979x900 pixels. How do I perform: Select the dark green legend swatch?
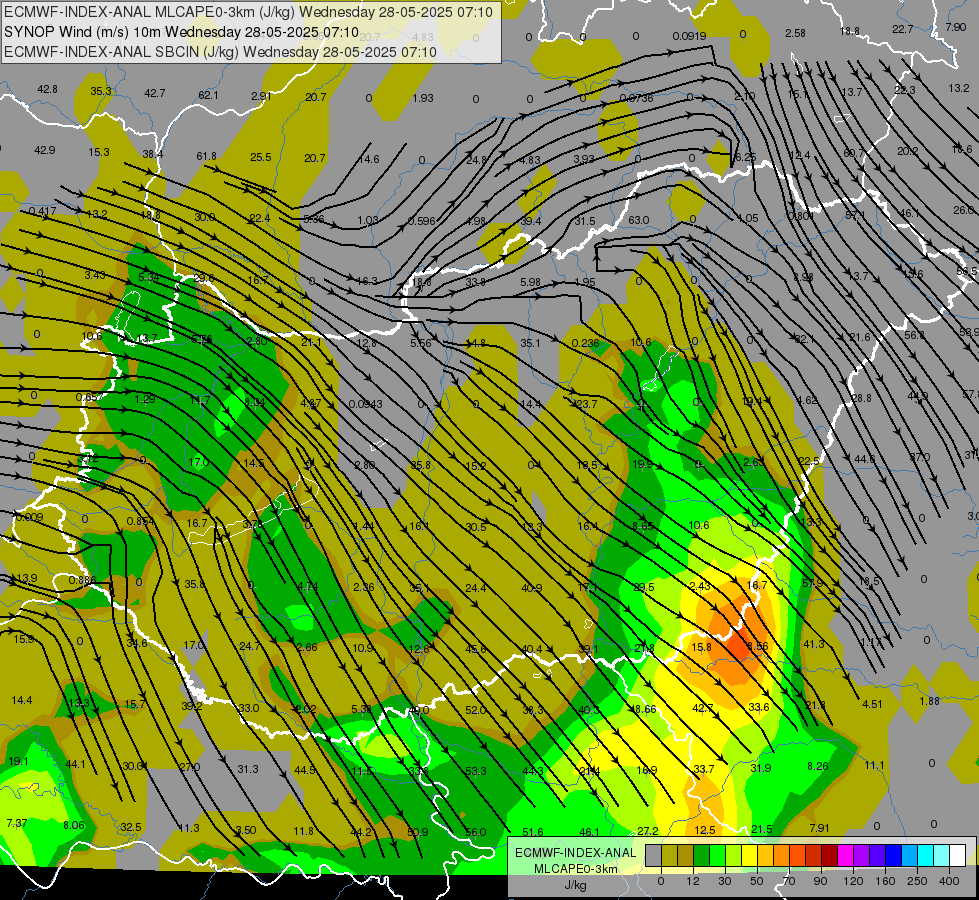tap(701, 855)
